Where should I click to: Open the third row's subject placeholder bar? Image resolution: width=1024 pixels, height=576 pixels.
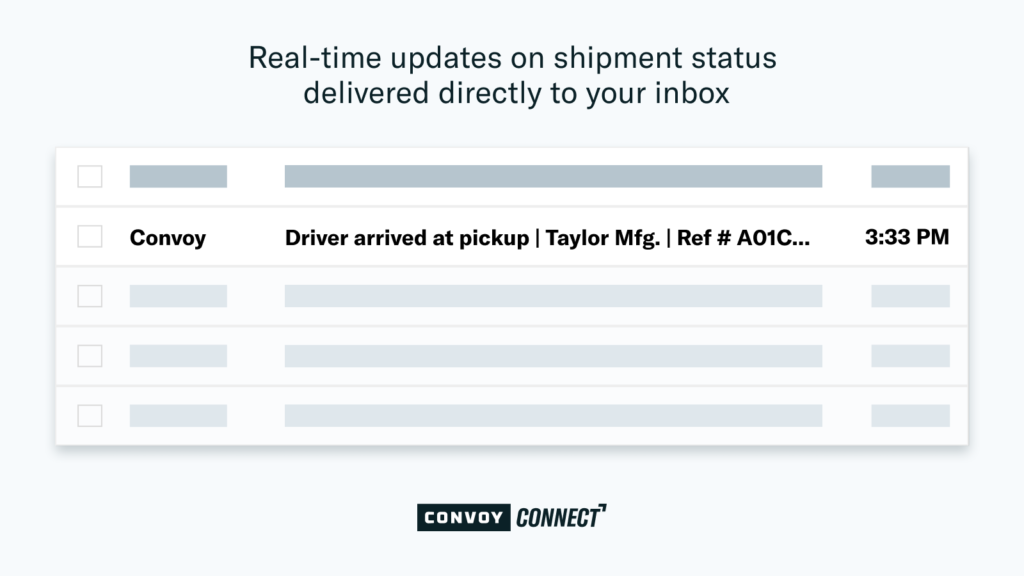[x=553, y=296]
